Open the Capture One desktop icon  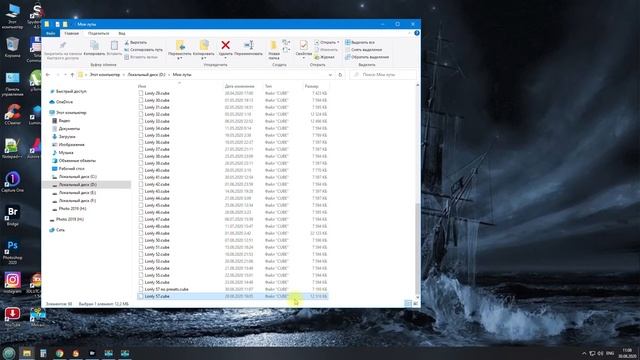[13, 182]
